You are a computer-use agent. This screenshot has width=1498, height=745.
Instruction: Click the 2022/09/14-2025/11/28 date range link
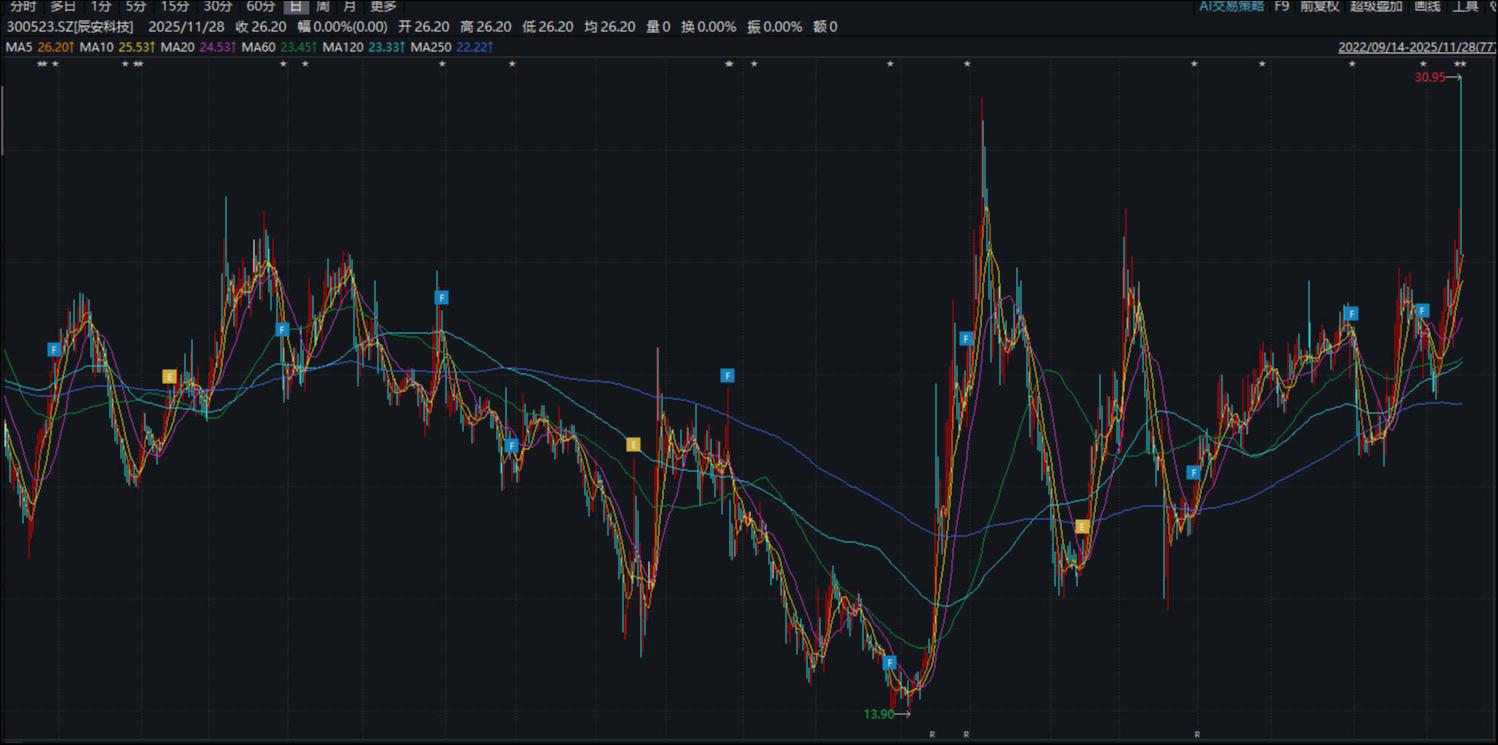[x=1417, y=47]
